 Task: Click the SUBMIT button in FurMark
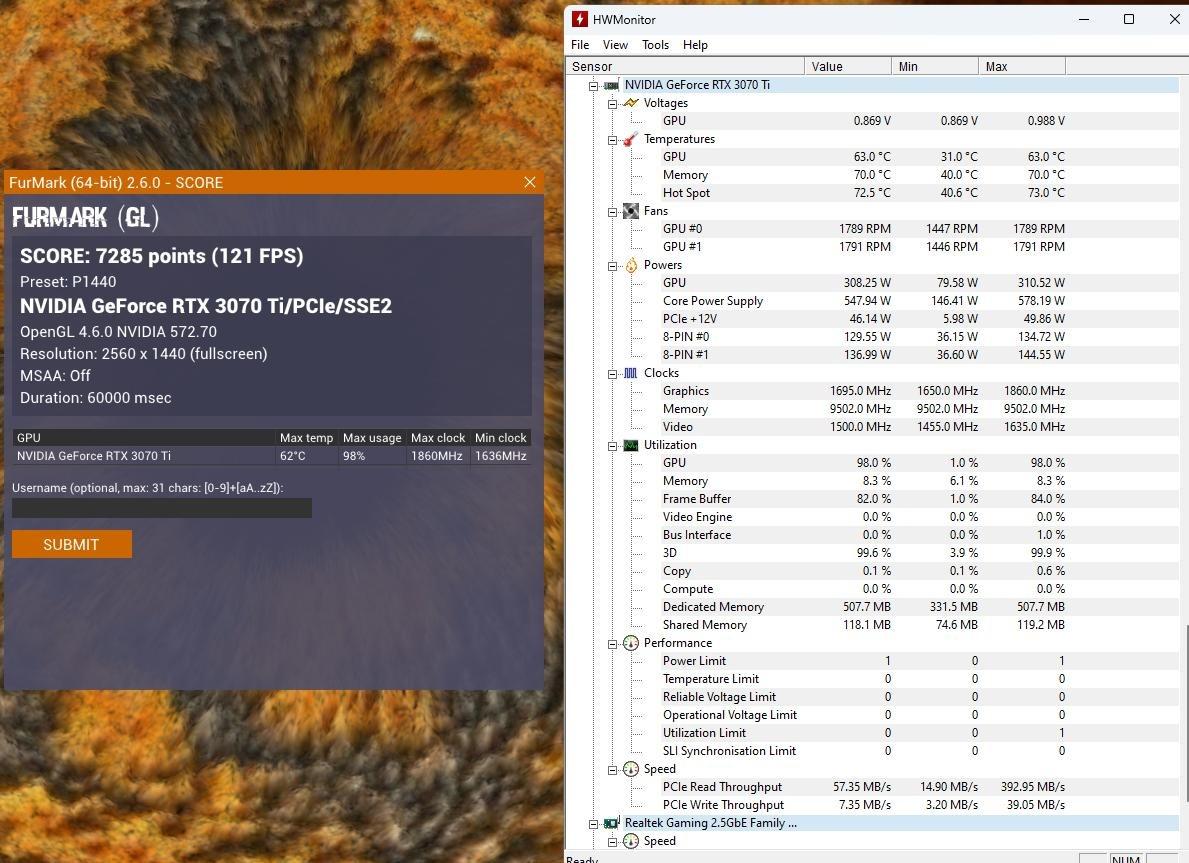coord(71,544)
